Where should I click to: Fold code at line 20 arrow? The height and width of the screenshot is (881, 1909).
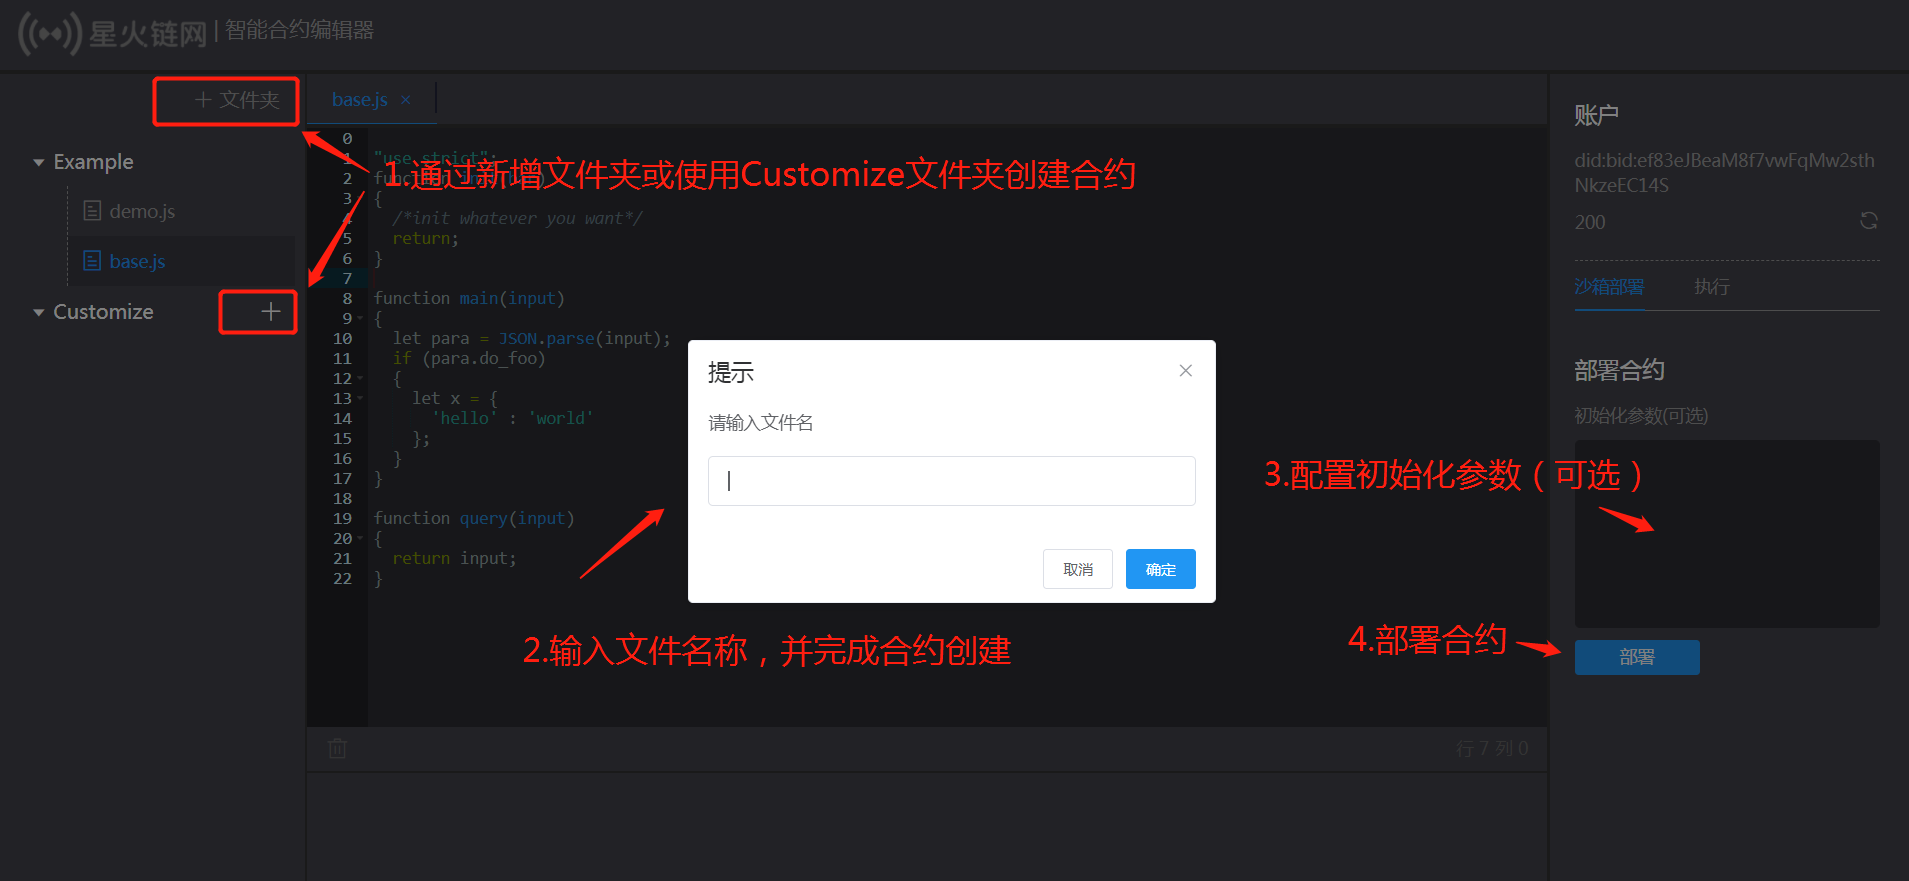coord(360,539)
